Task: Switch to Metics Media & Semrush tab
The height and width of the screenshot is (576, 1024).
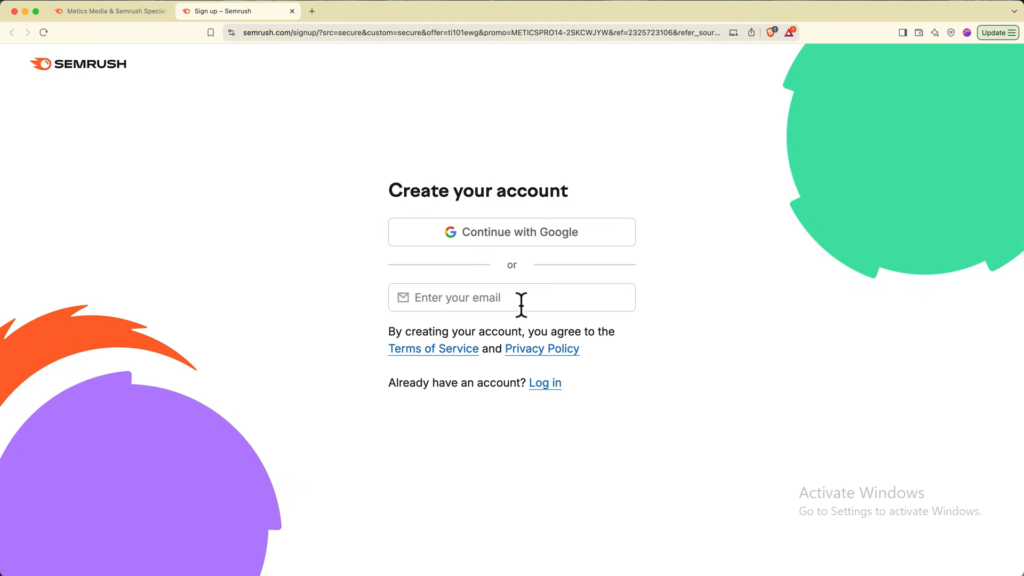Action: (110, 11)
